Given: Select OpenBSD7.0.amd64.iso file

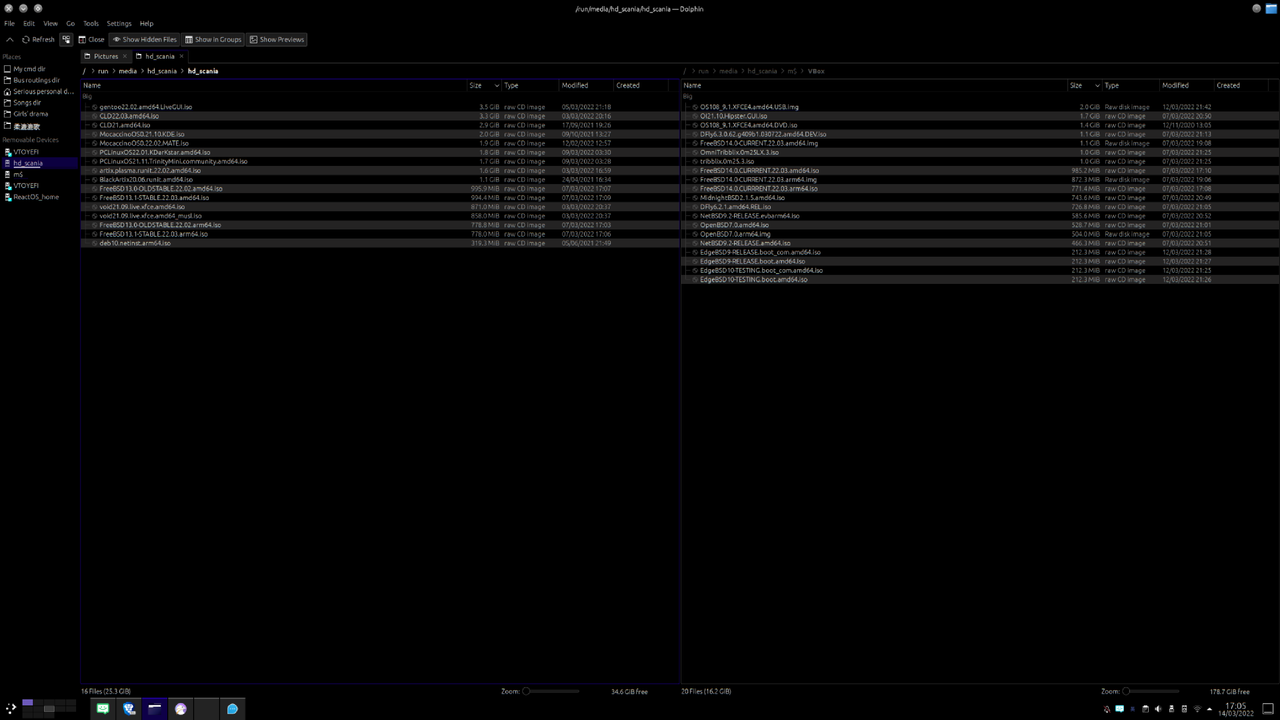Looking at the screenshot, I should (735, 225).
